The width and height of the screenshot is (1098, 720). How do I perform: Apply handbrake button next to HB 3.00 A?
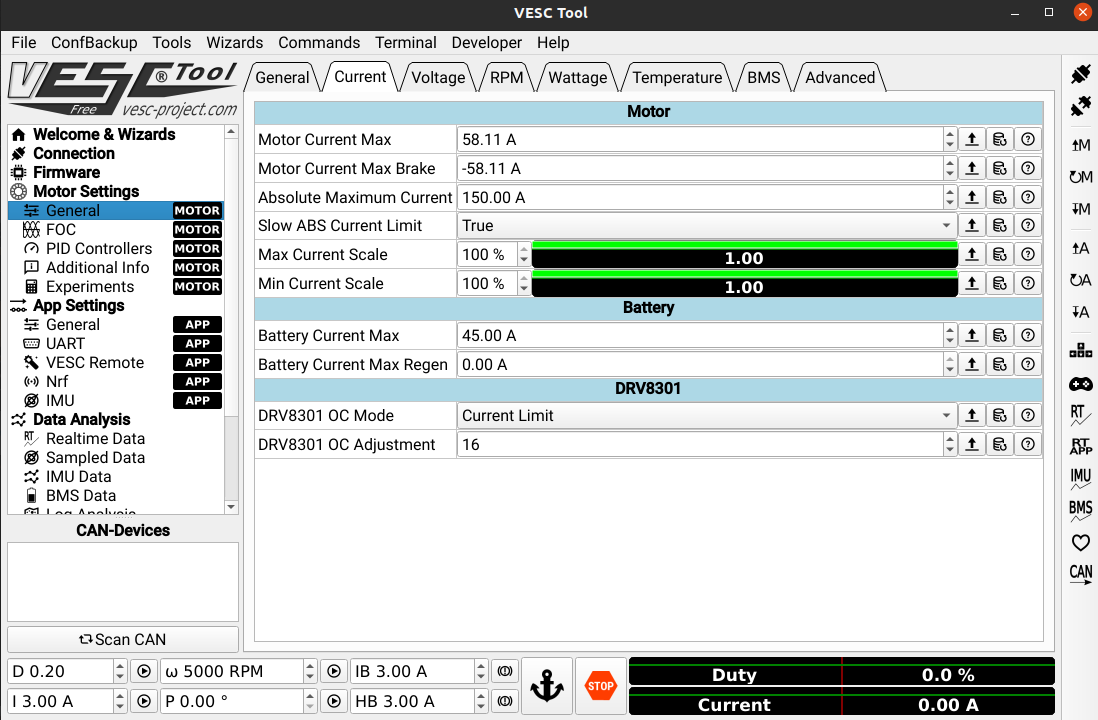(504, 700)
